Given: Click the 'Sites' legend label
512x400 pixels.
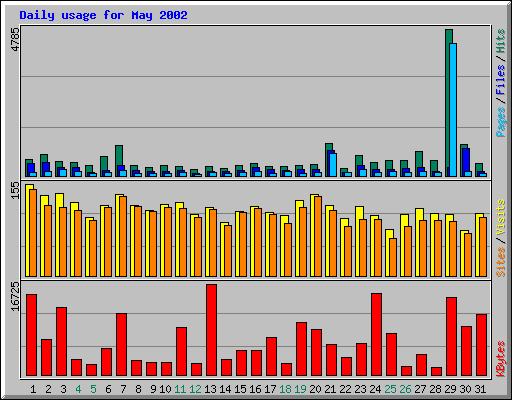Looking at the screenshot, I should pos(500,262).
